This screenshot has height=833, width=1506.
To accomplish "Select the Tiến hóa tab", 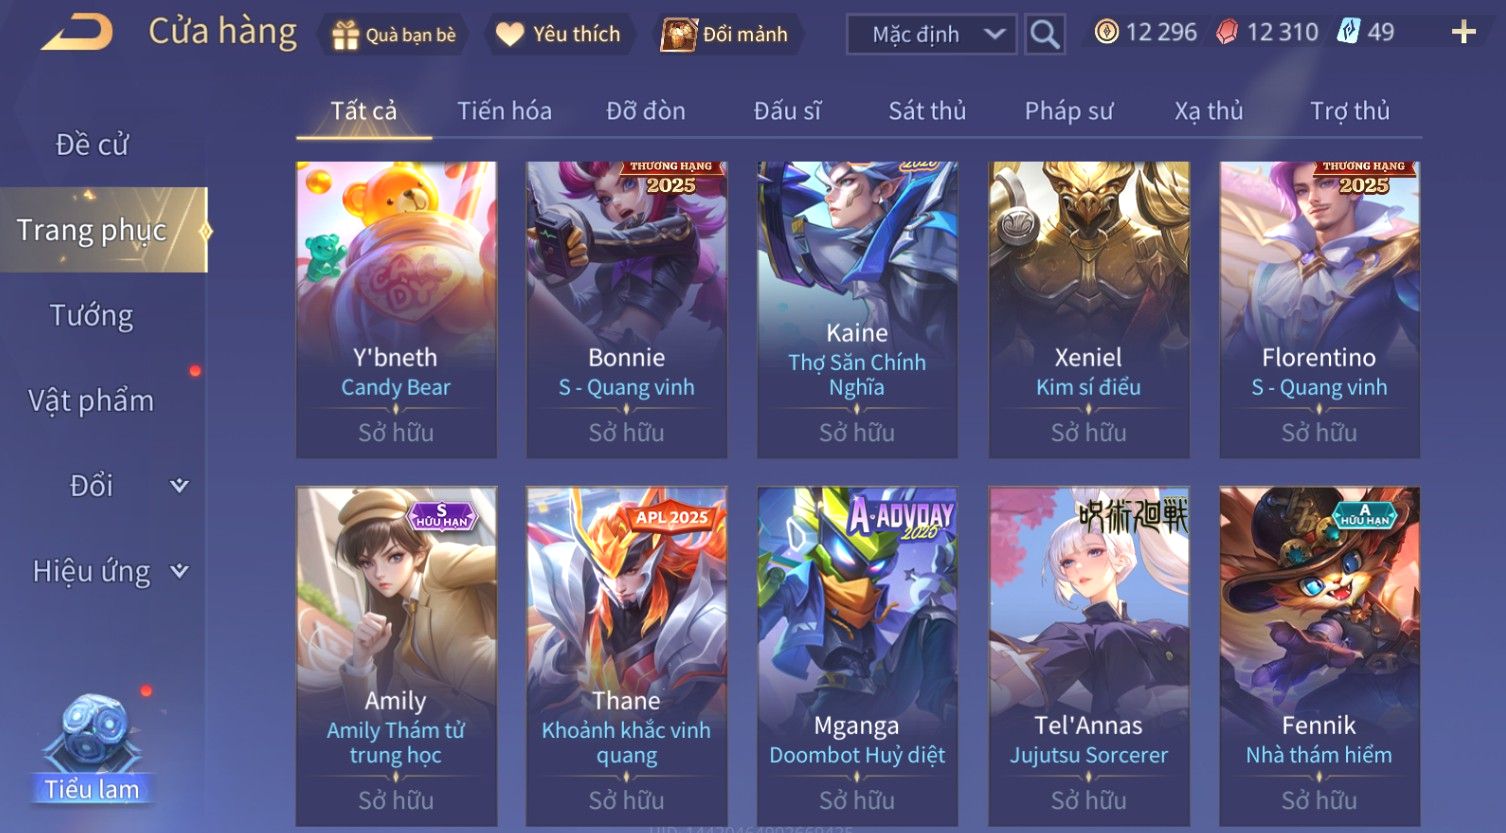I will coord(504,111).
